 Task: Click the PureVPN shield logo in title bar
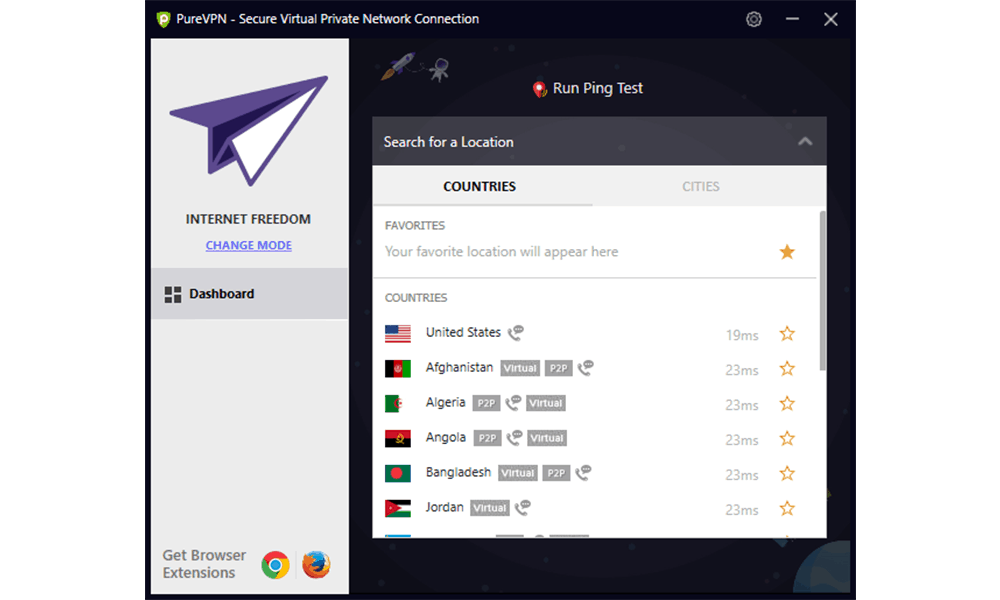(x=163, y=19)
